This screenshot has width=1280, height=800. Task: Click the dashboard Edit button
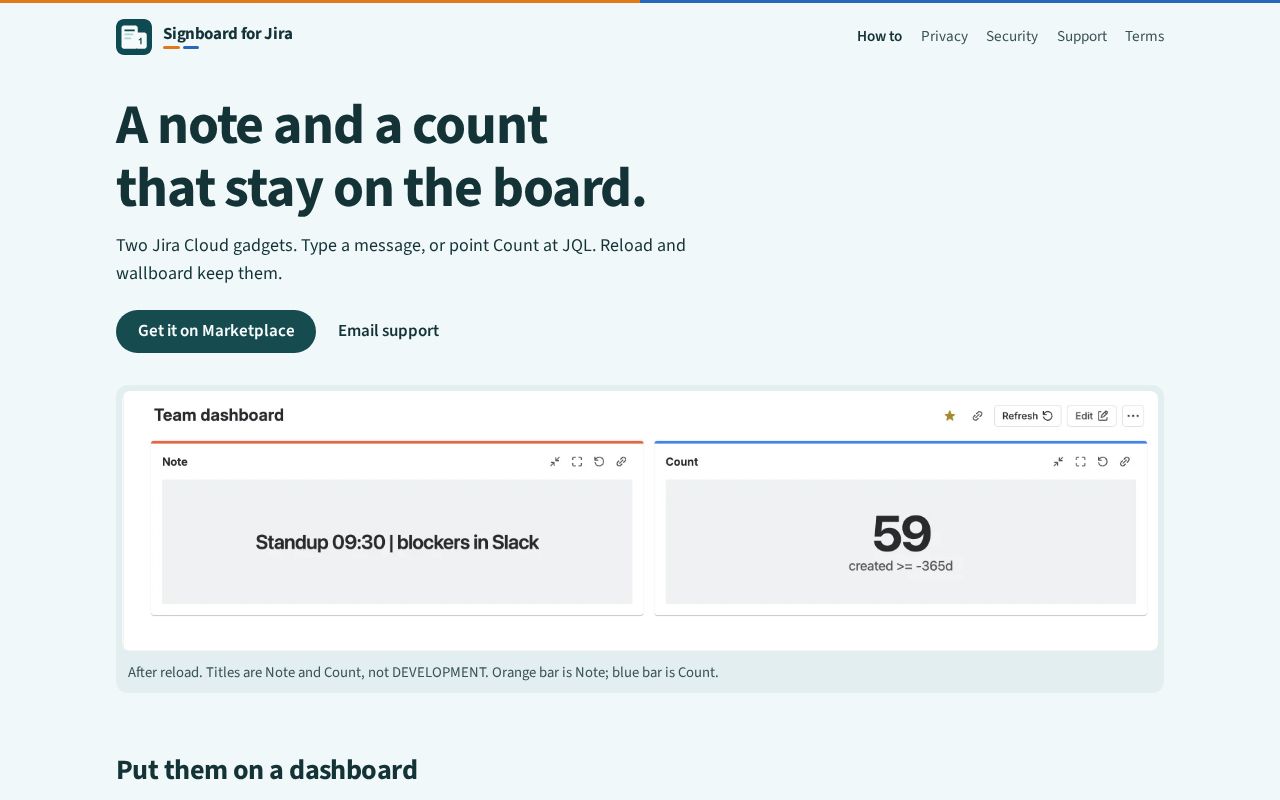[1091, 416]
